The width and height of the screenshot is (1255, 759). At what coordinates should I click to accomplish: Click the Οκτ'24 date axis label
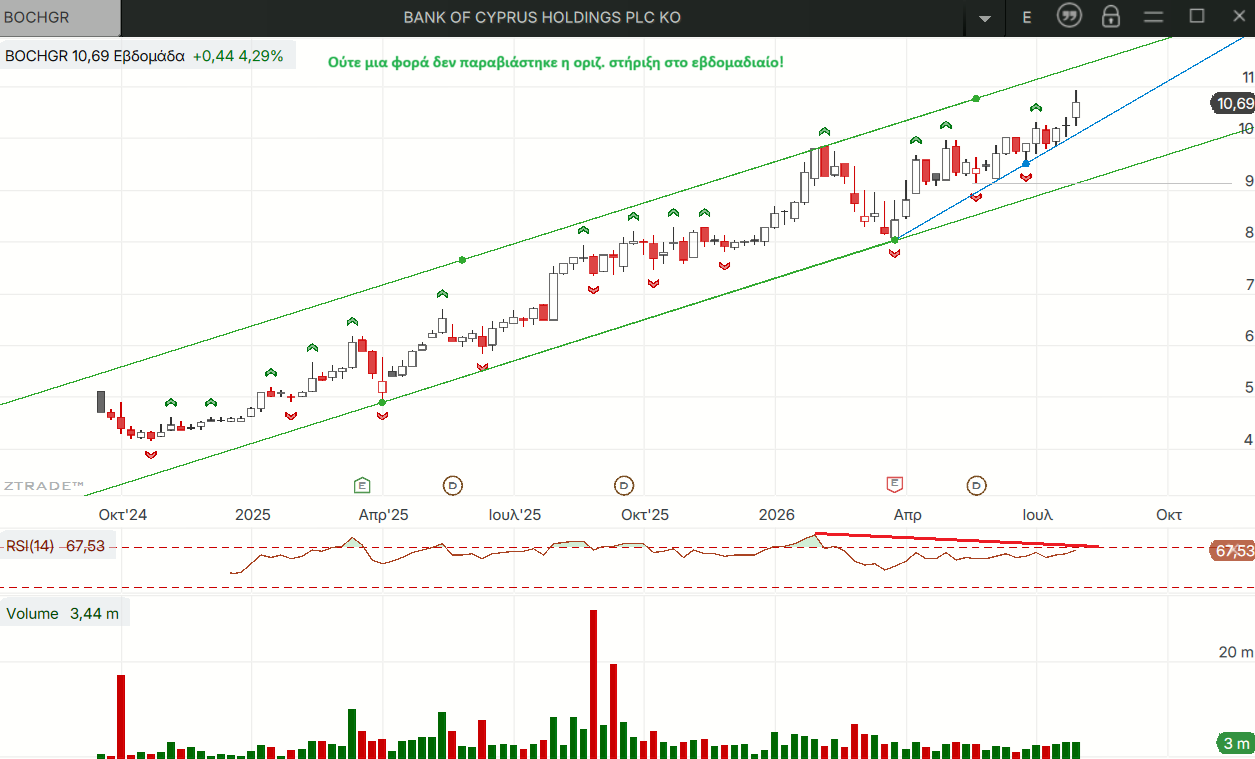pyautogui.click(x=123, y=515)
